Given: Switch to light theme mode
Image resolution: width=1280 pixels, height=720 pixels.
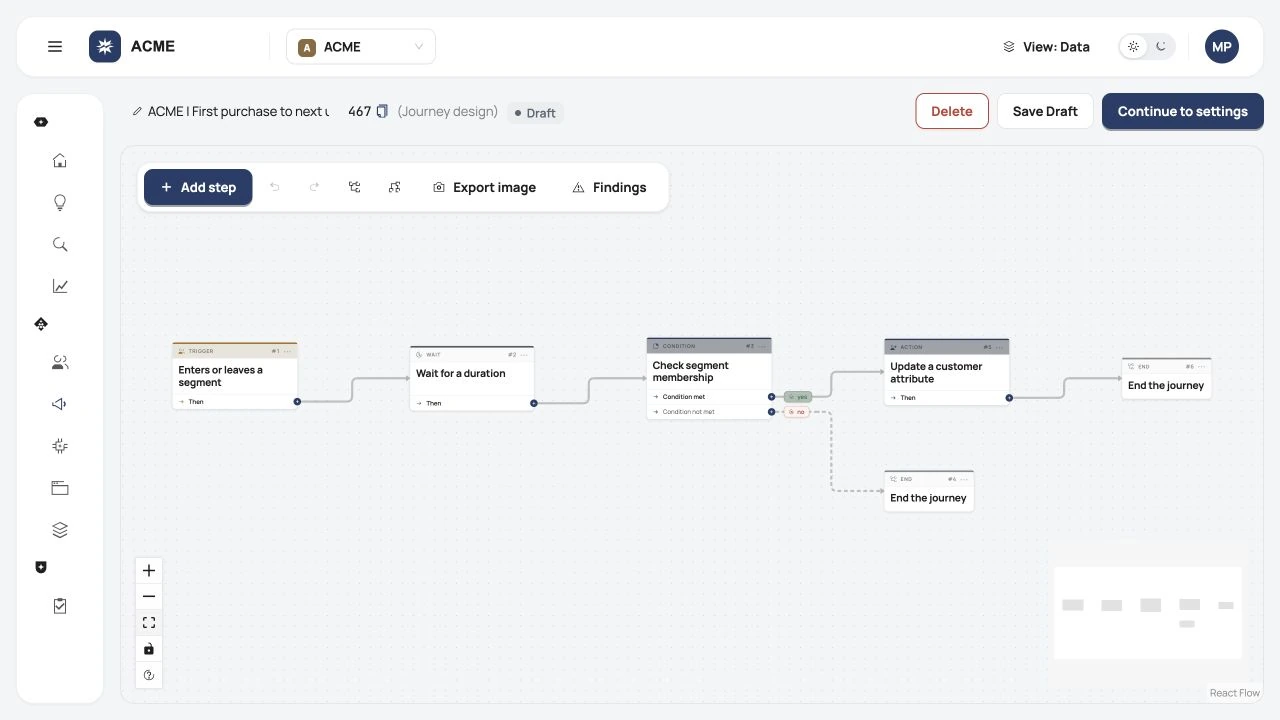Looking at the screenshot, I should click(1133, 46).
